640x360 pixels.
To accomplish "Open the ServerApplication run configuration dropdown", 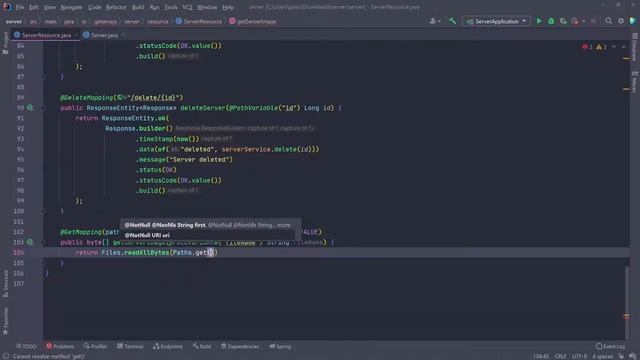I will [496, 21].
